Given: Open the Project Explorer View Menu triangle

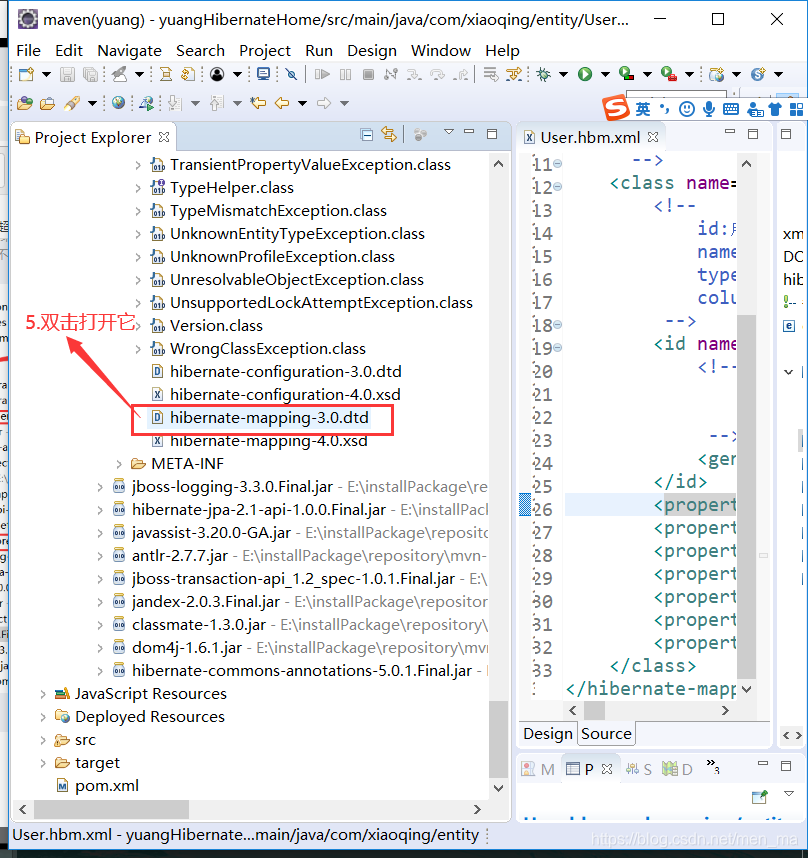Looking at the screenshot, I should [449, 132].
